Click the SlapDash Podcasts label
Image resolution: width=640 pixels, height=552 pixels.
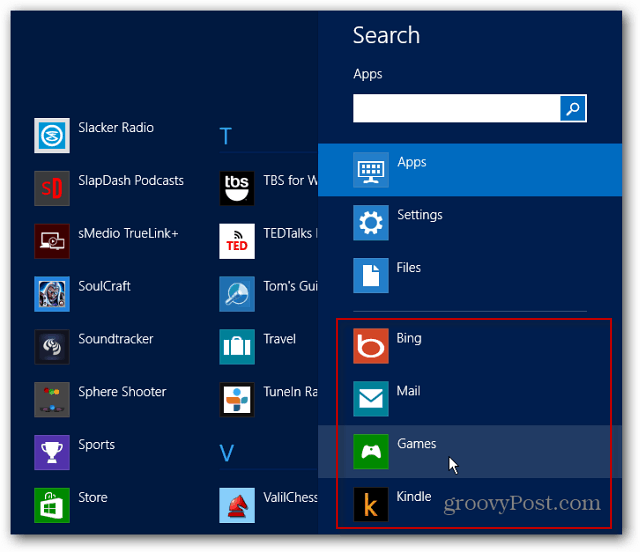[131, 180]
